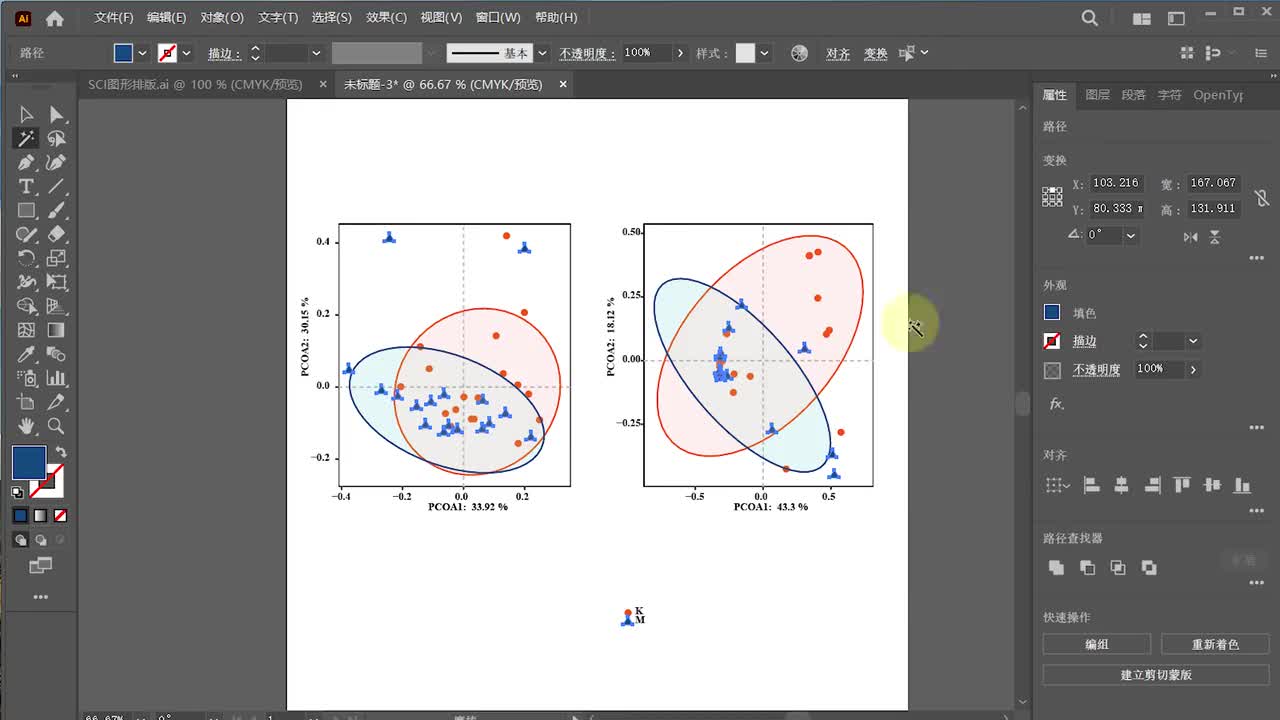Viewport: 1280px width, 720px height.
Task: Select the Rectangle tool
Action: tap(26, 211)
